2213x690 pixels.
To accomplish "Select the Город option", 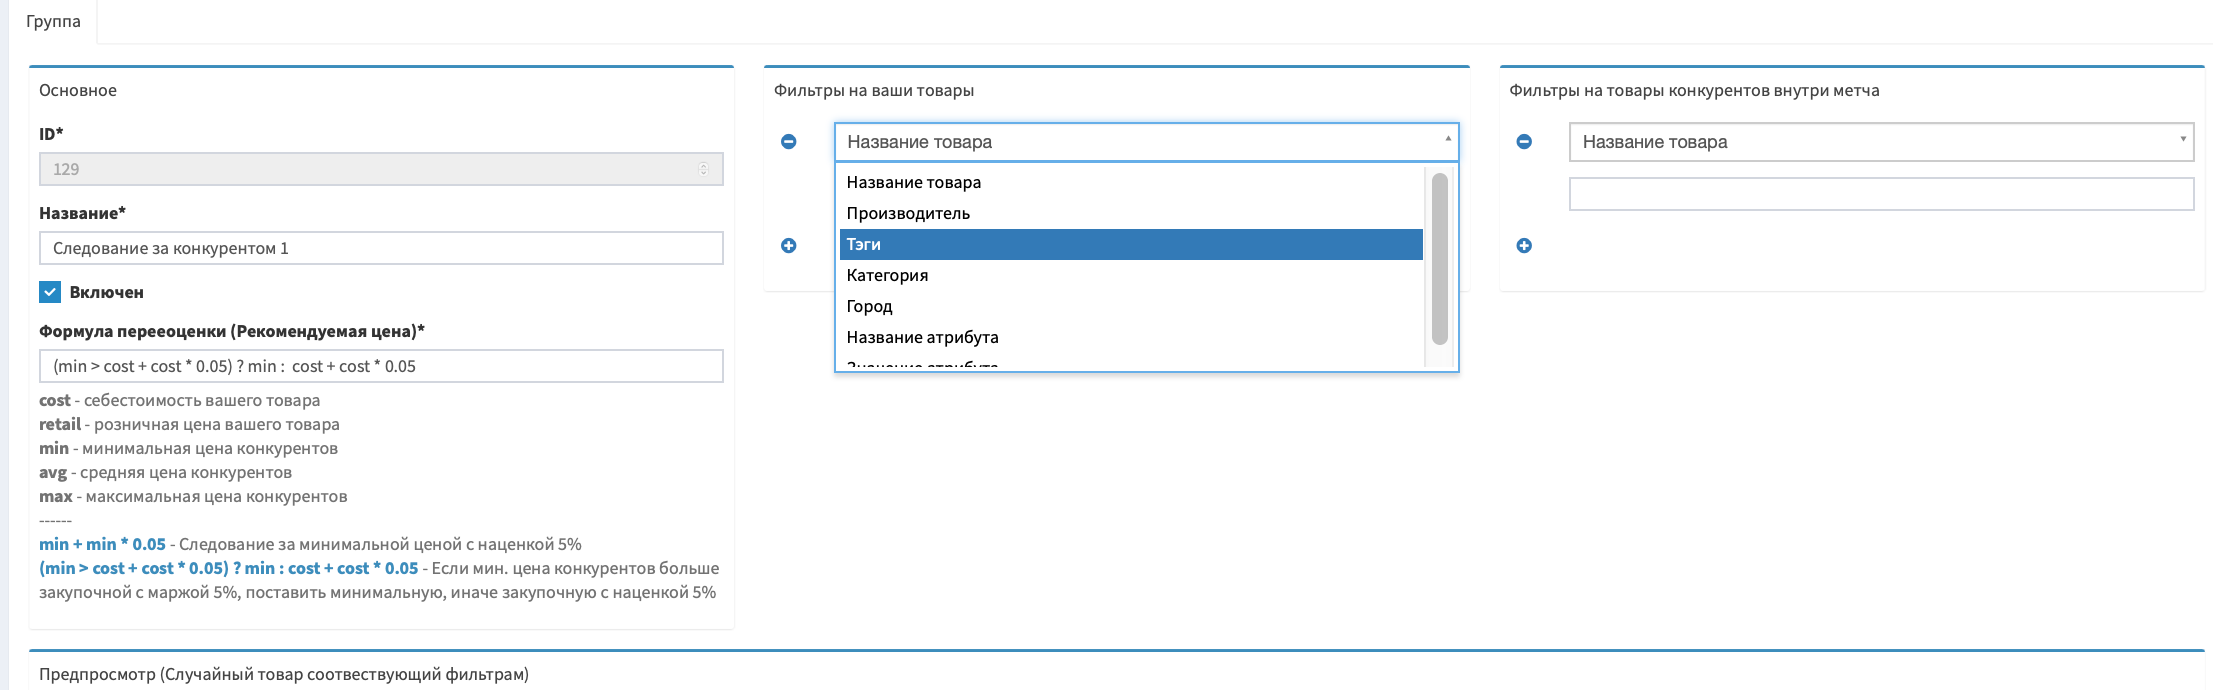I will coord(1130,307).
